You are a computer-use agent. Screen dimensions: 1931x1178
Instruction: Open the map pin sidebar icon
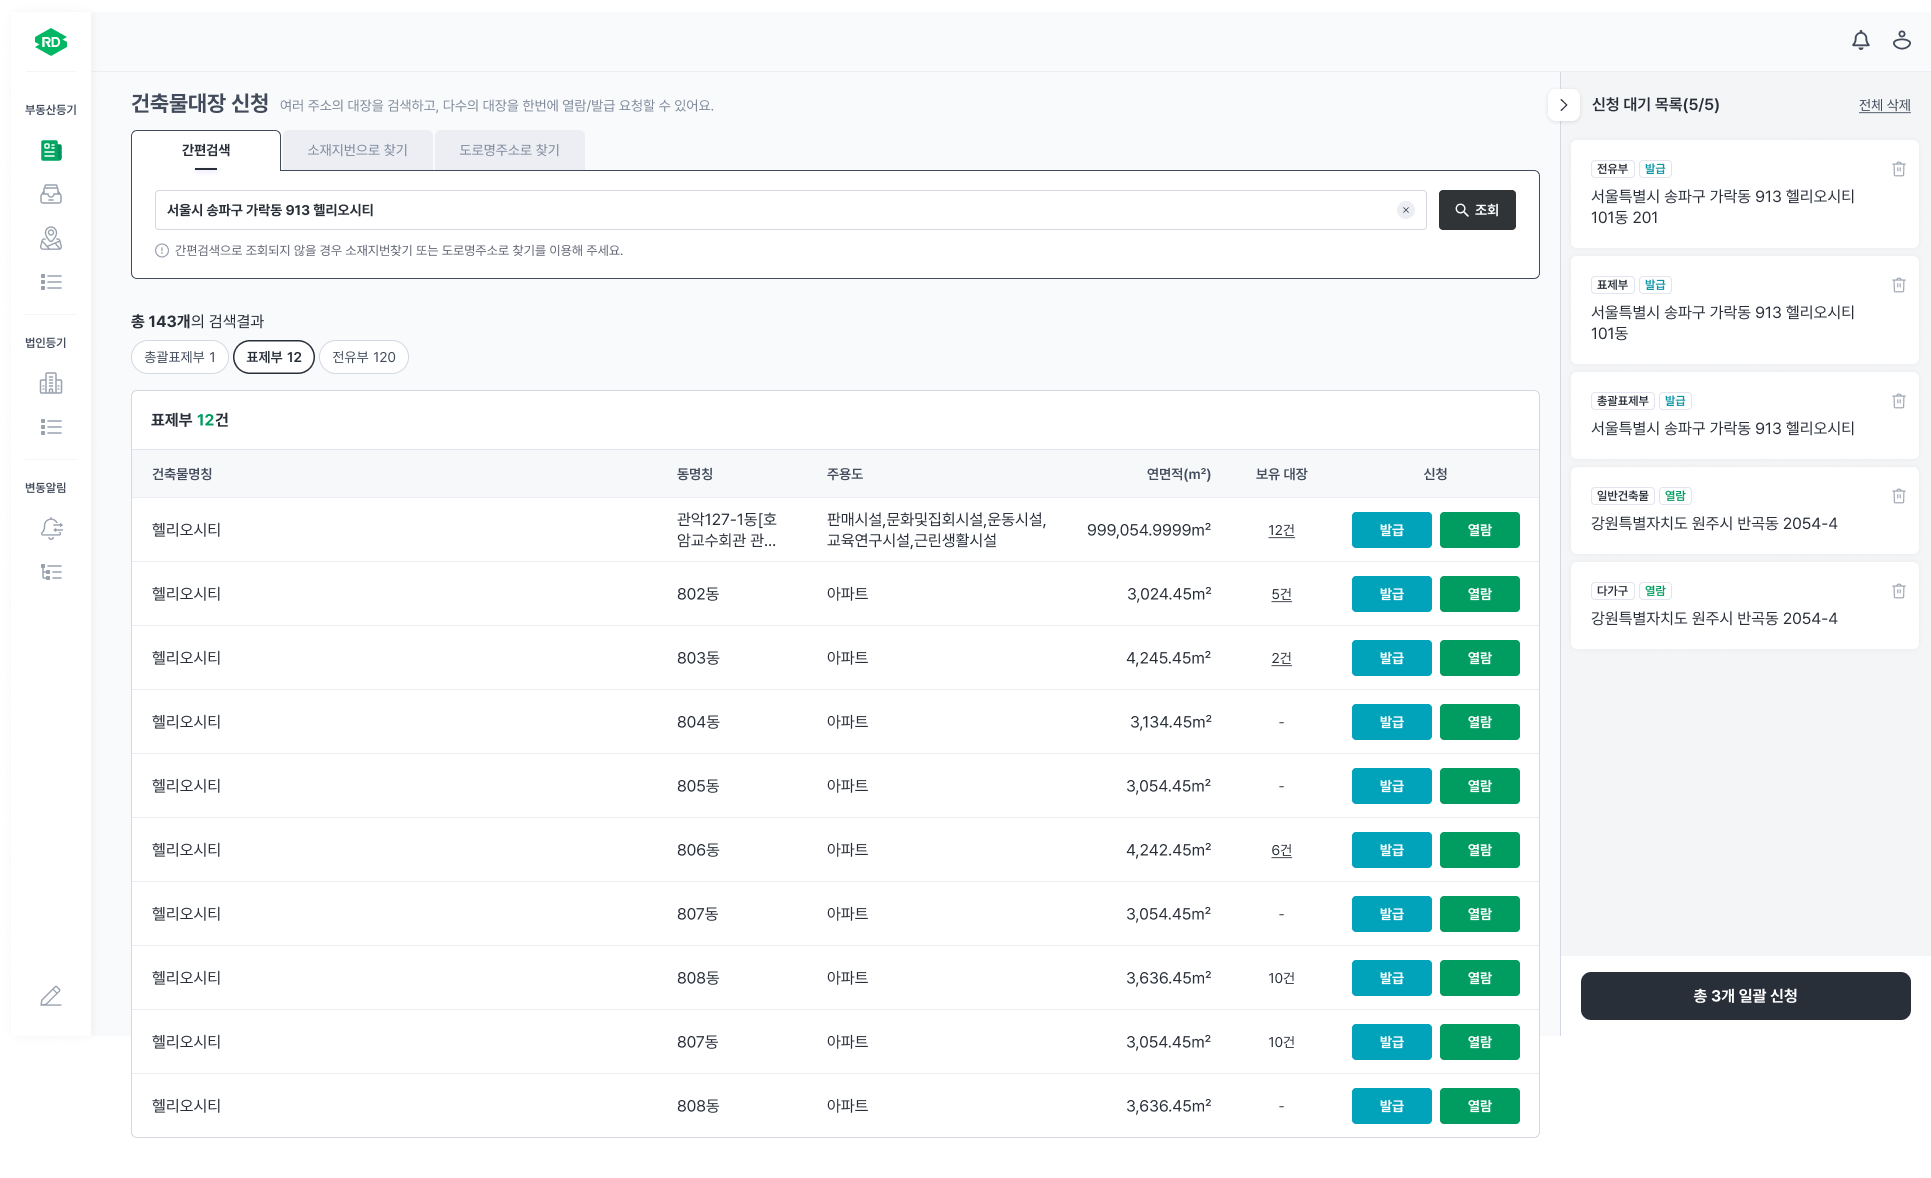(51, 238)
